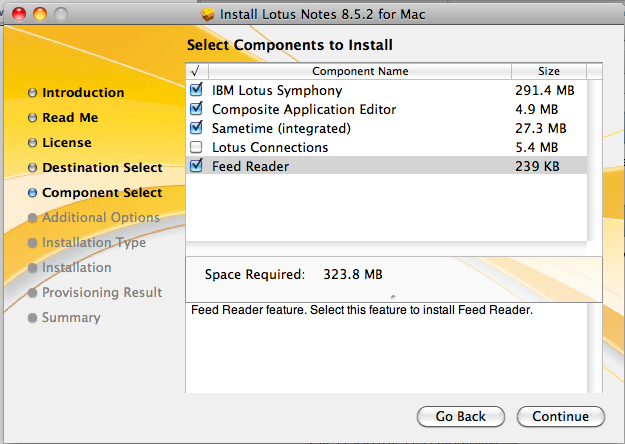625x444 pixels.
Task: Click the Destination Select step label
Action: [x=102, y=167]
